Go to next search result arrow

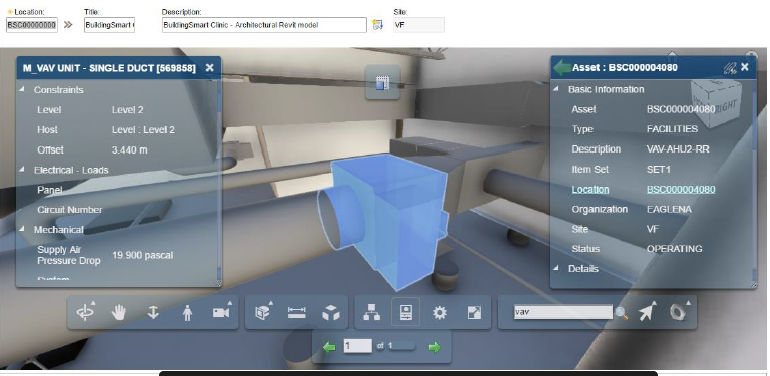coord(434,348)
